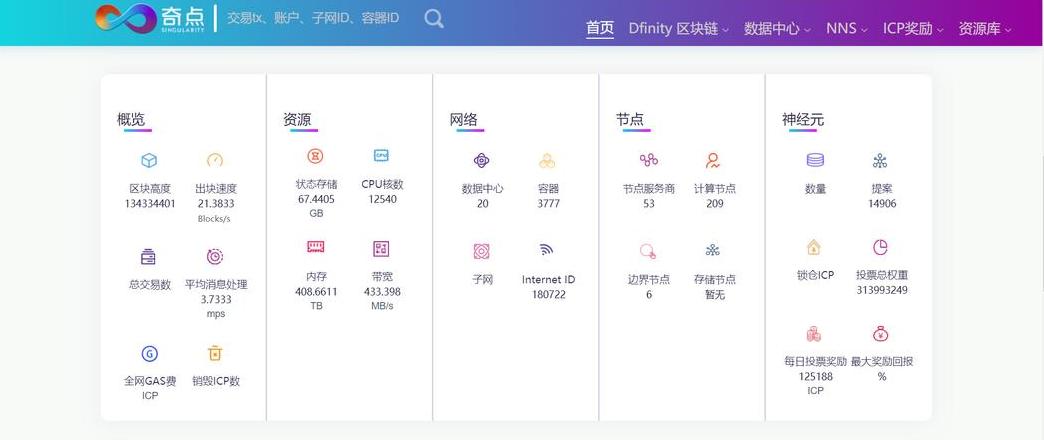
Task: Click the 3.7333 message rate value
Action: [216, 300]
